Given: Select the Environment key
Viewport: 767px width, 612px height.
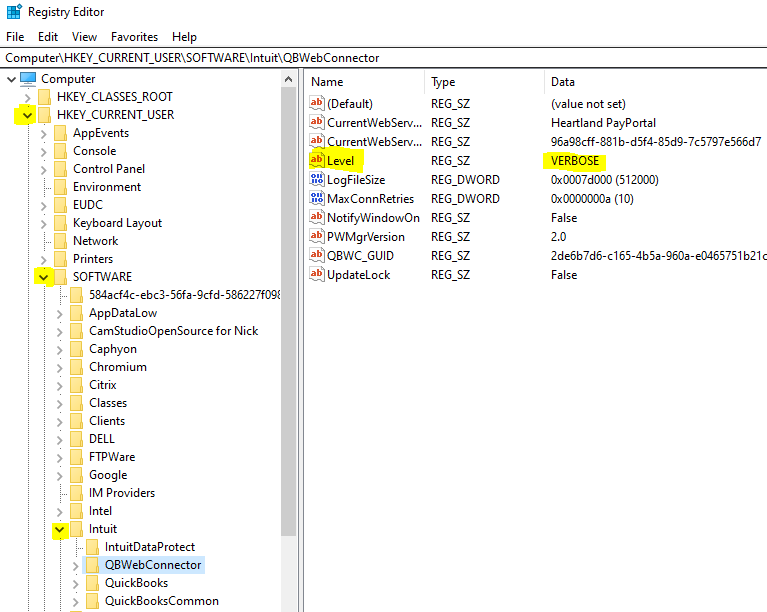Looking at the screenshot, I should [x=107, y=187].
